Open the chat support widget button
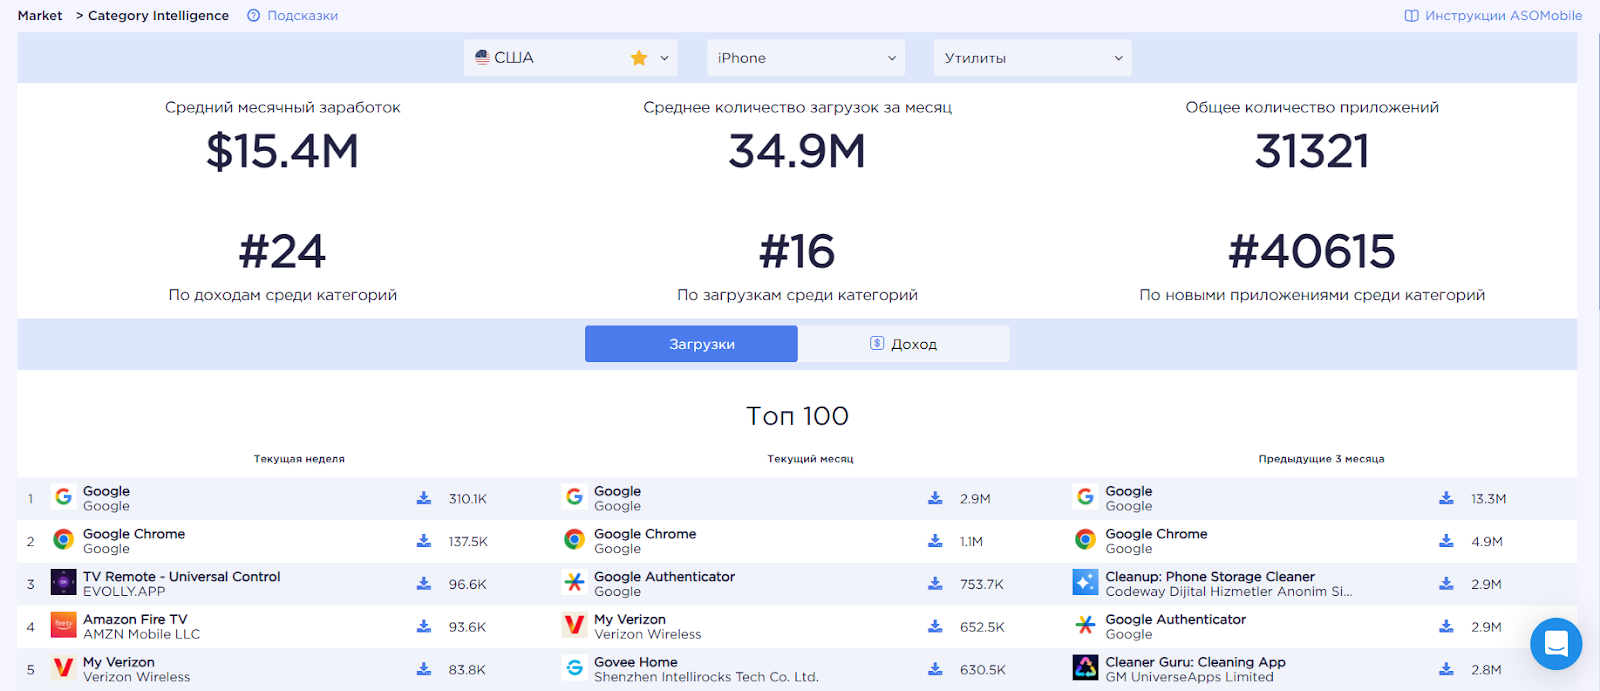Screen dimensions: 1600x691 [x=1556, y=644]
